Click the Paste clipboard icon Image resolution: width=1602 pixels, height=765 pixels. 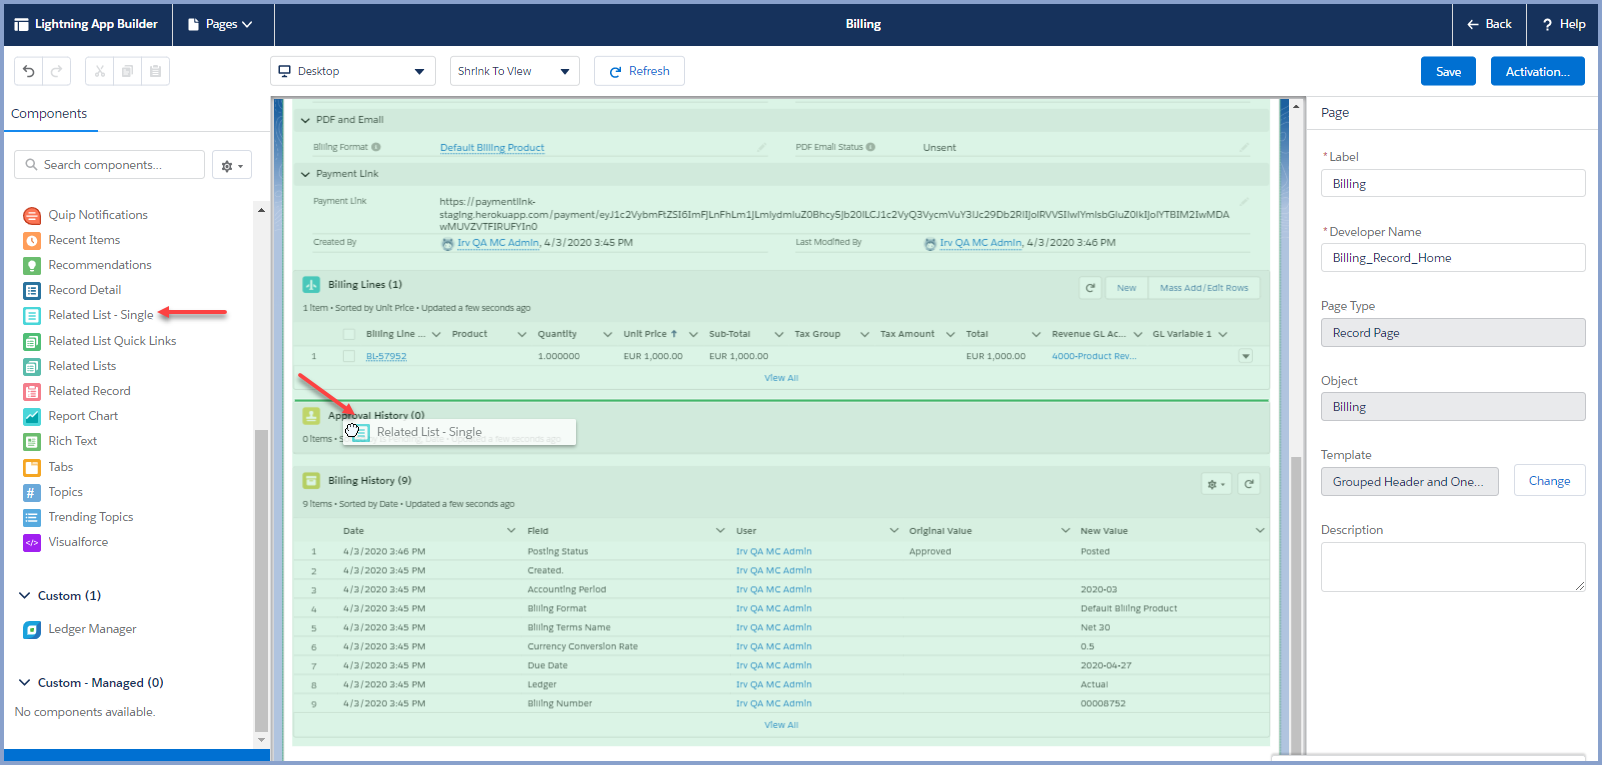coord(155,71)
